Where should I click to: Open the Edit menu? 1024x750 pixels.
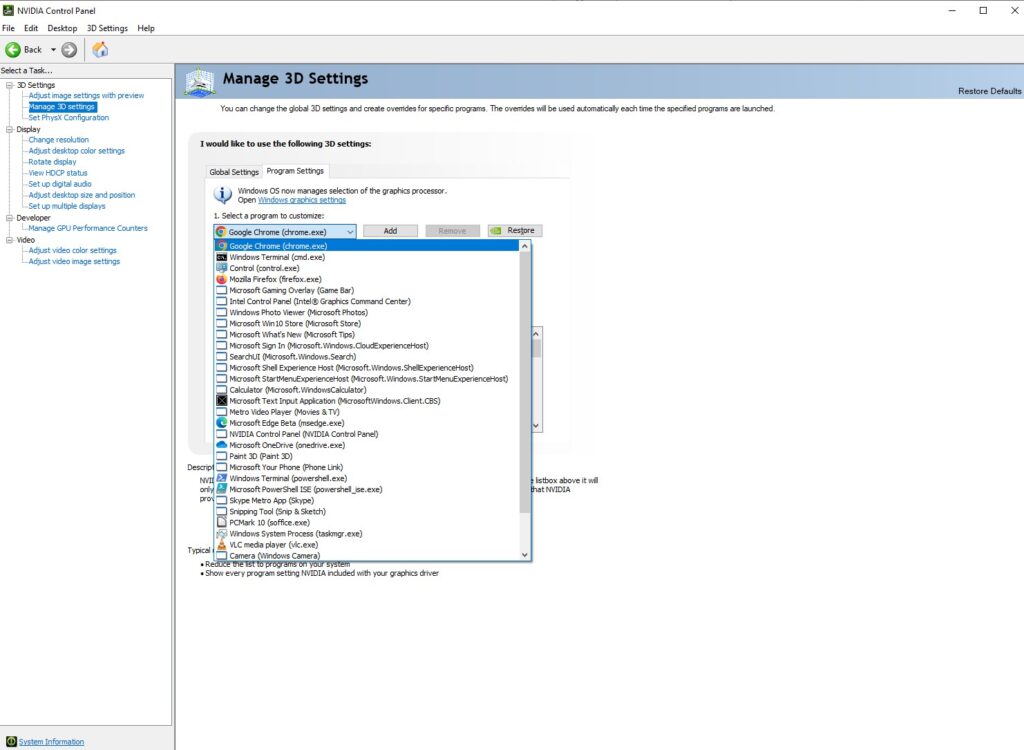[x=31, y=28]
